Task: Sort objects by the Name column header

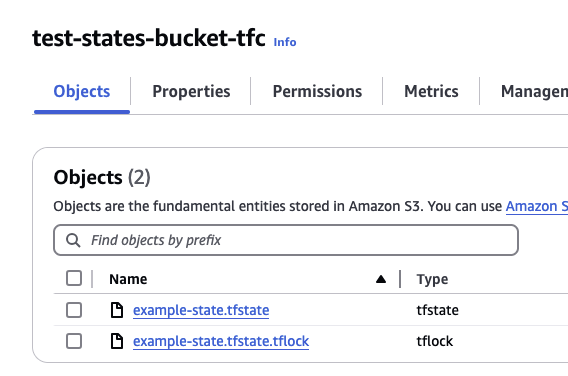Action: tap(128, 279)
